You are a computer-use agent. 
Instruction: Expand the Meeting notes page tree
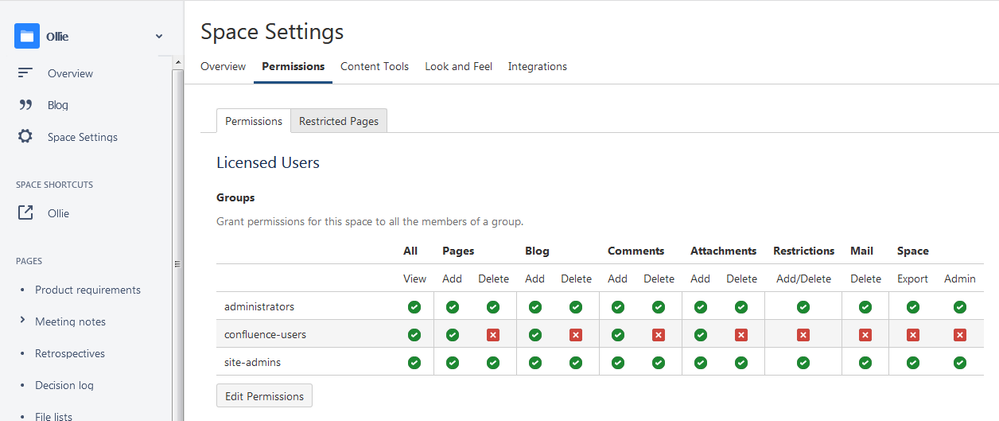[x=23, y=321]
